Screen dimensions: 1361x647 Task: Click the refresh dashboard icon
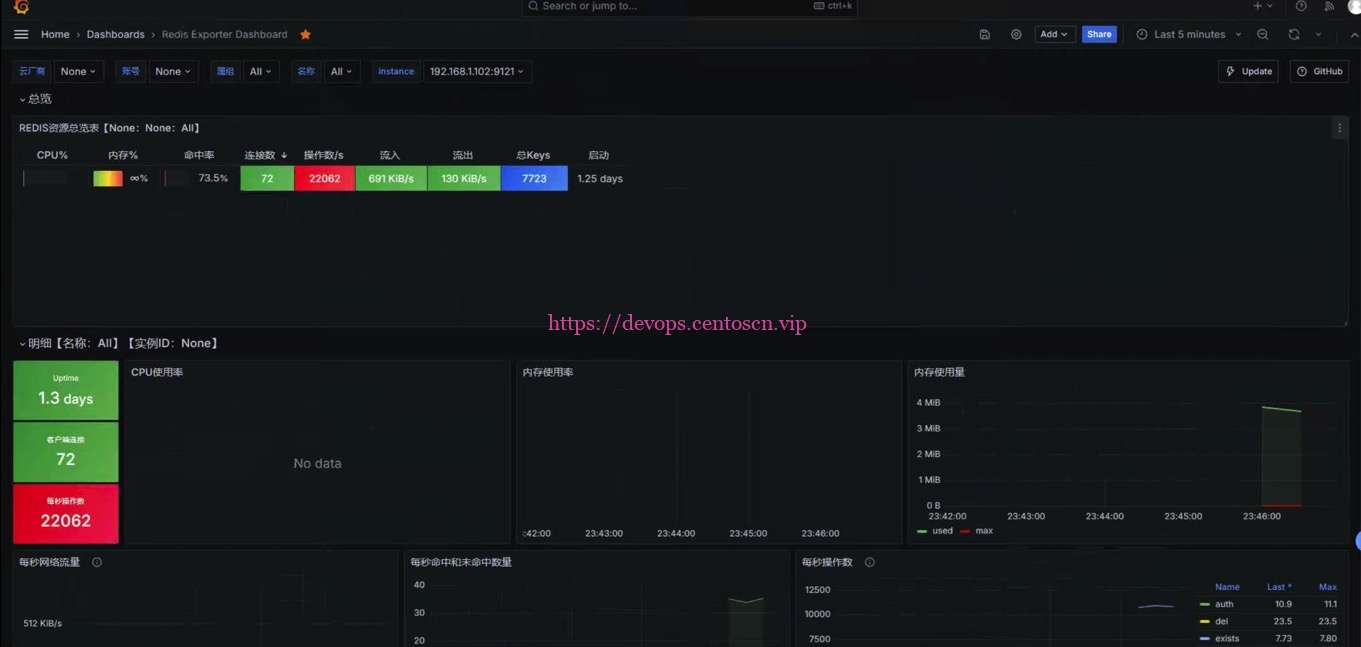(x=1293, y=33)
